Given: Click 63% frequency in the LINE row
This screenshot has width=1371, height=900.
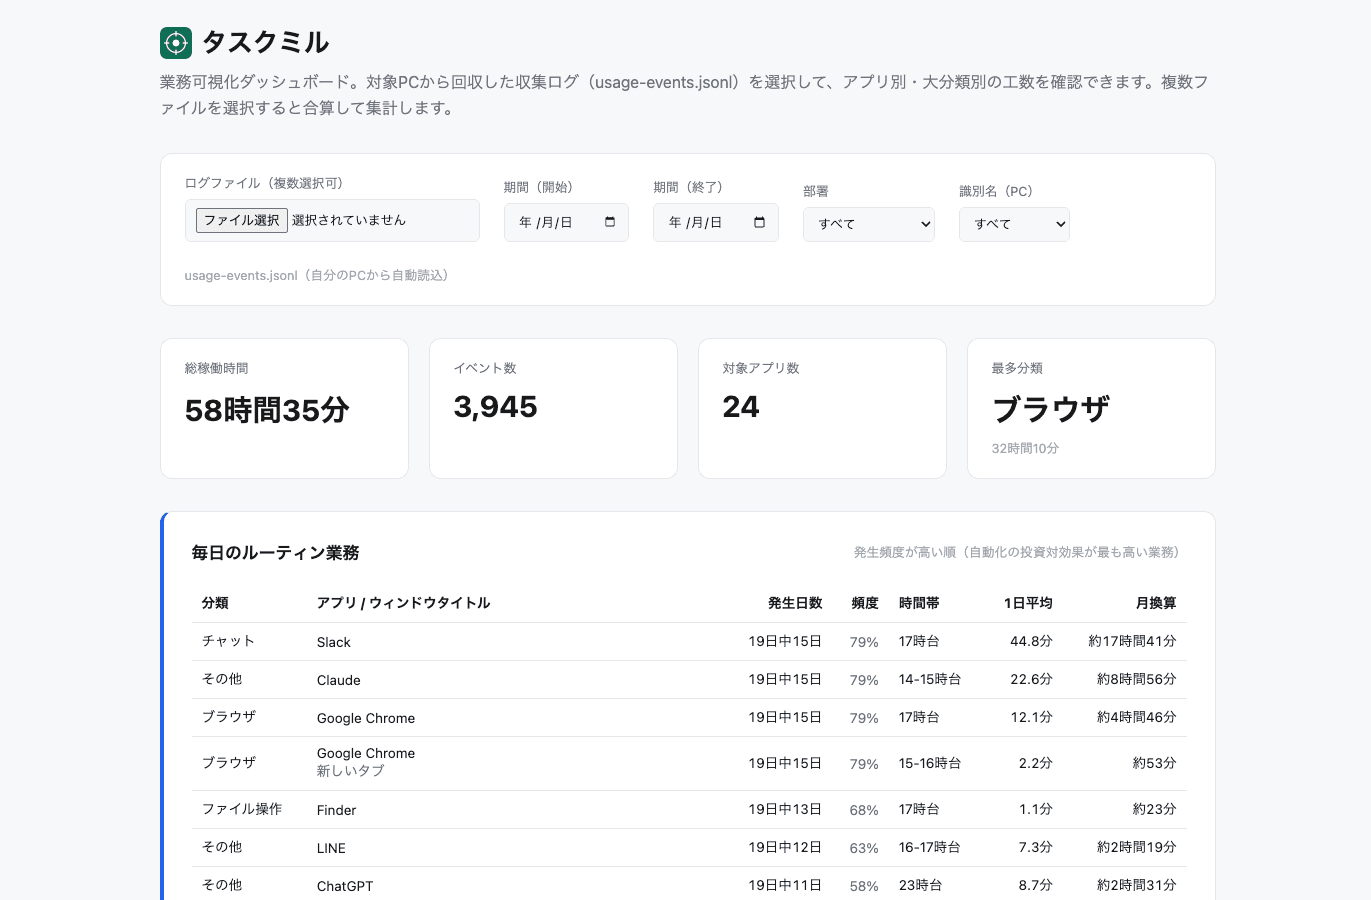Looking at the screenshot, I should 864,848.
